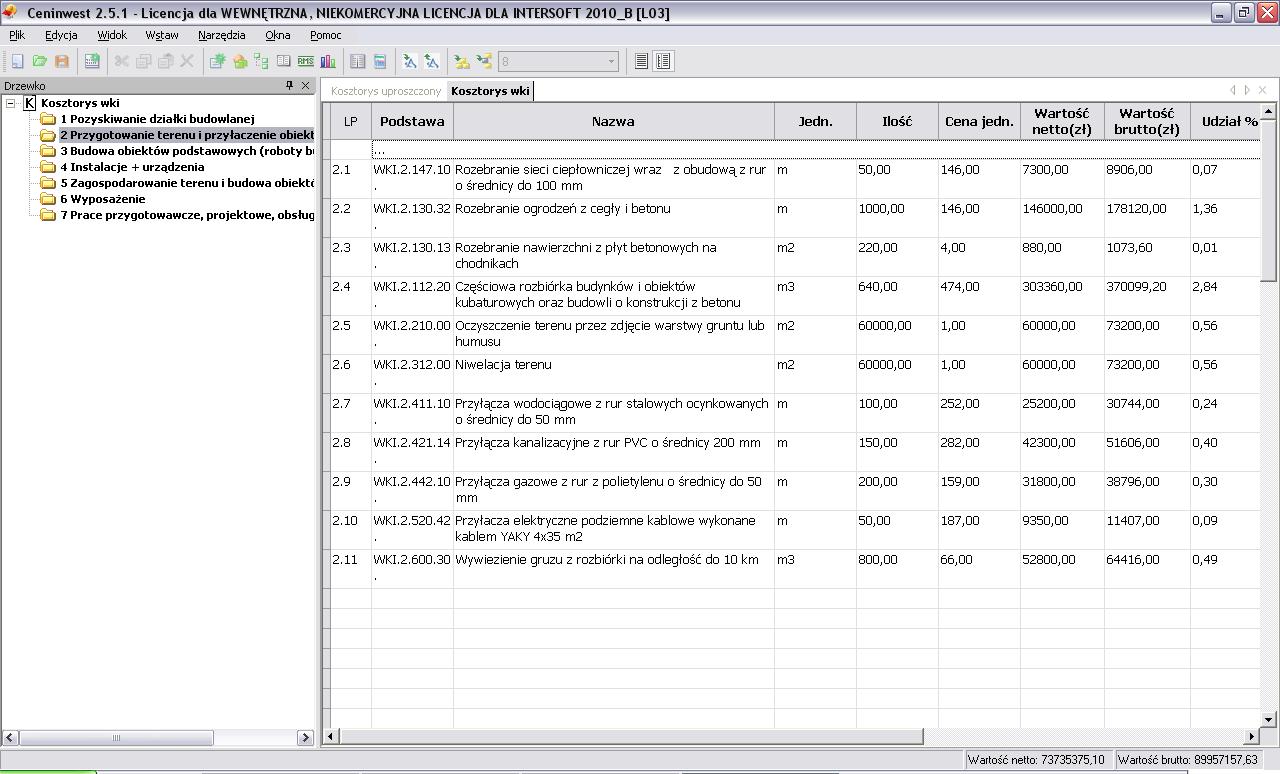This screenshot has height=774, width=1280.
Task: Click the yellow house objects icon
Action: [239, 61]
